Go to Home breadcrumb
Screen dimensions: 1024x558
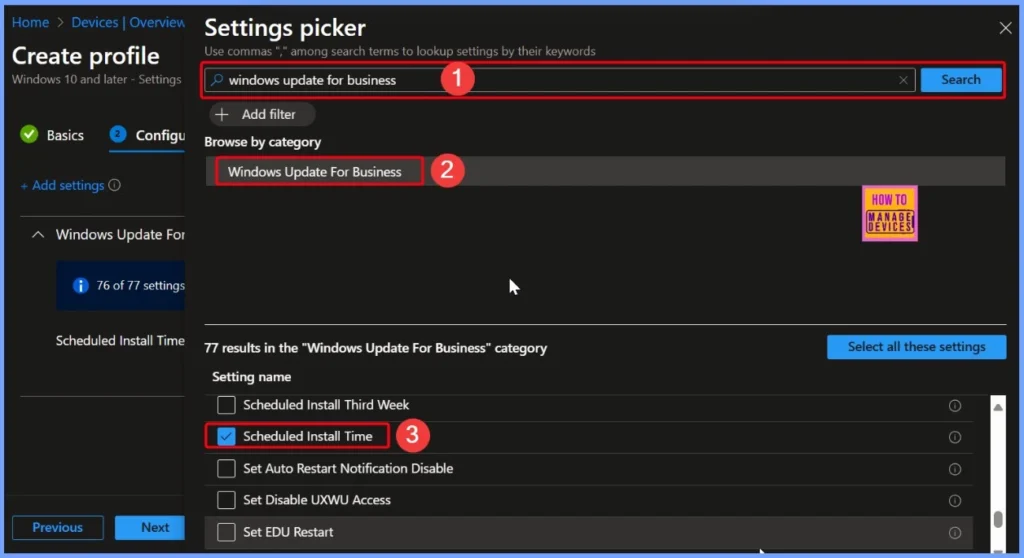click(30, 22)
